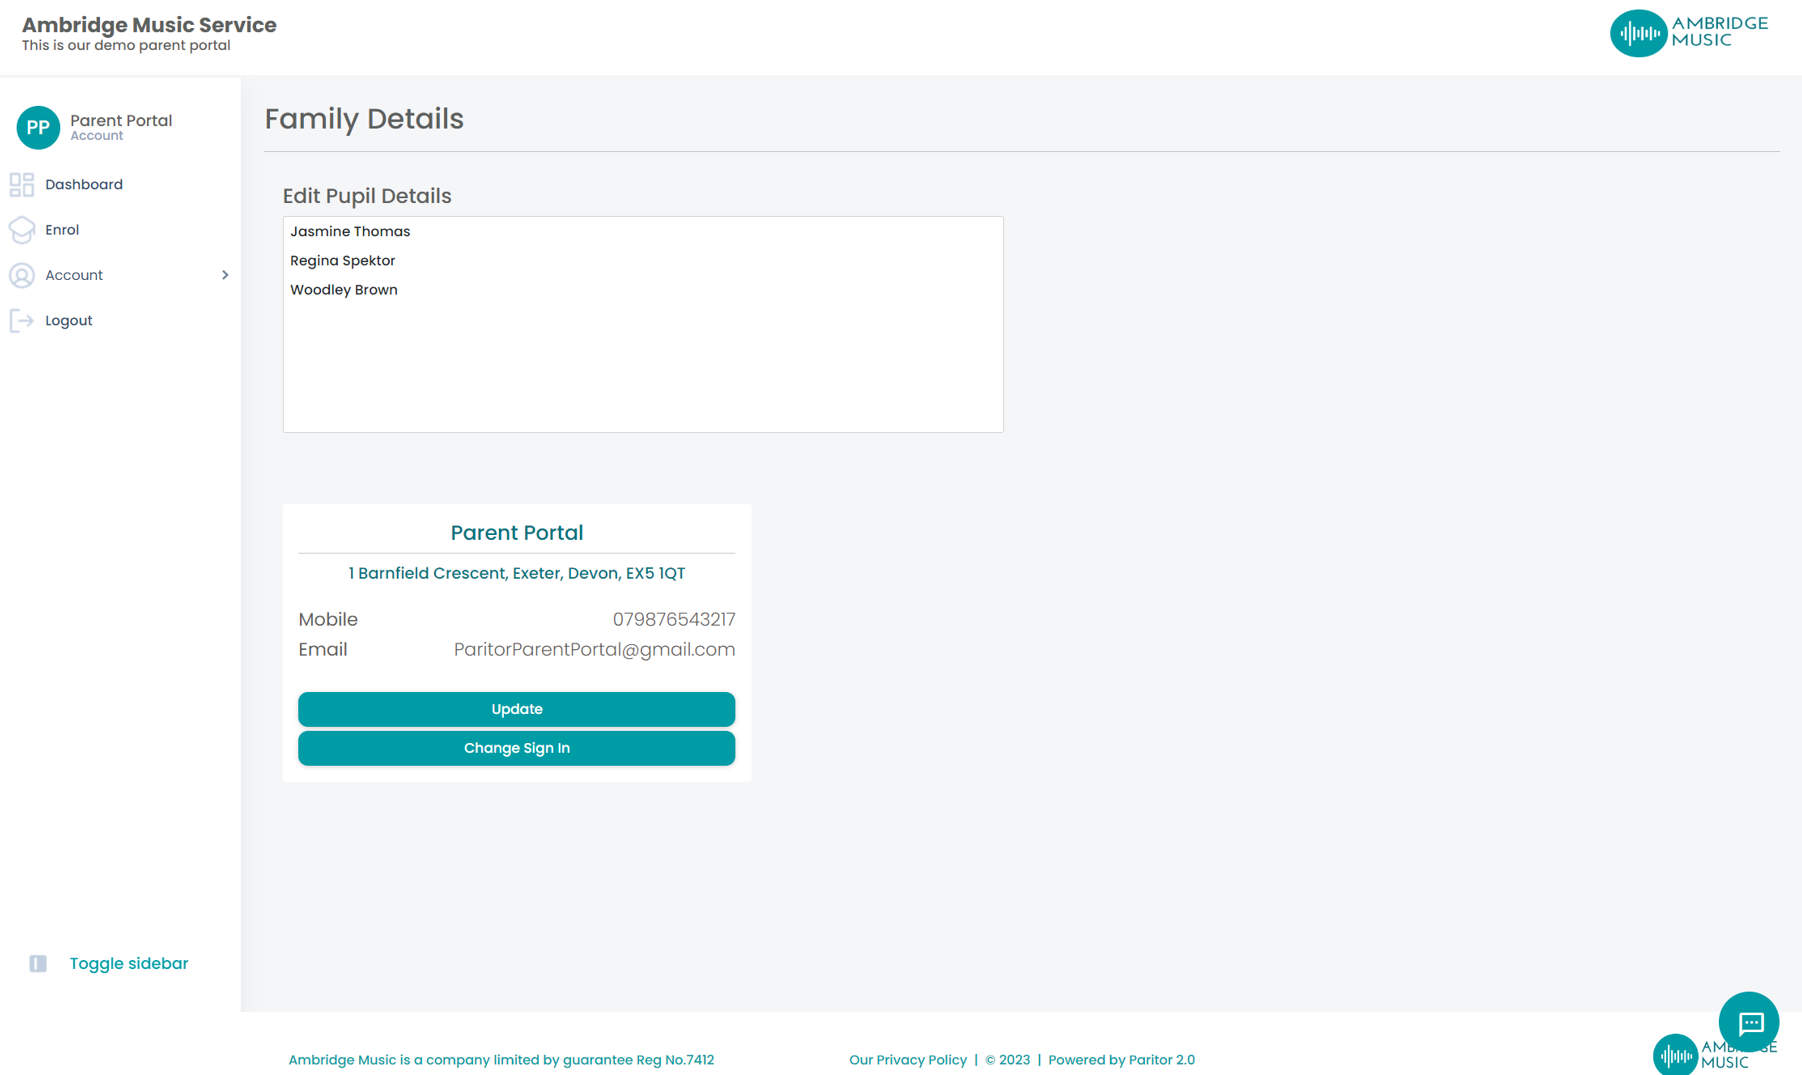
Task: Click the company guarantee Reg No.7412 text
Action: pyautogui.click(x=501, y=1060)
